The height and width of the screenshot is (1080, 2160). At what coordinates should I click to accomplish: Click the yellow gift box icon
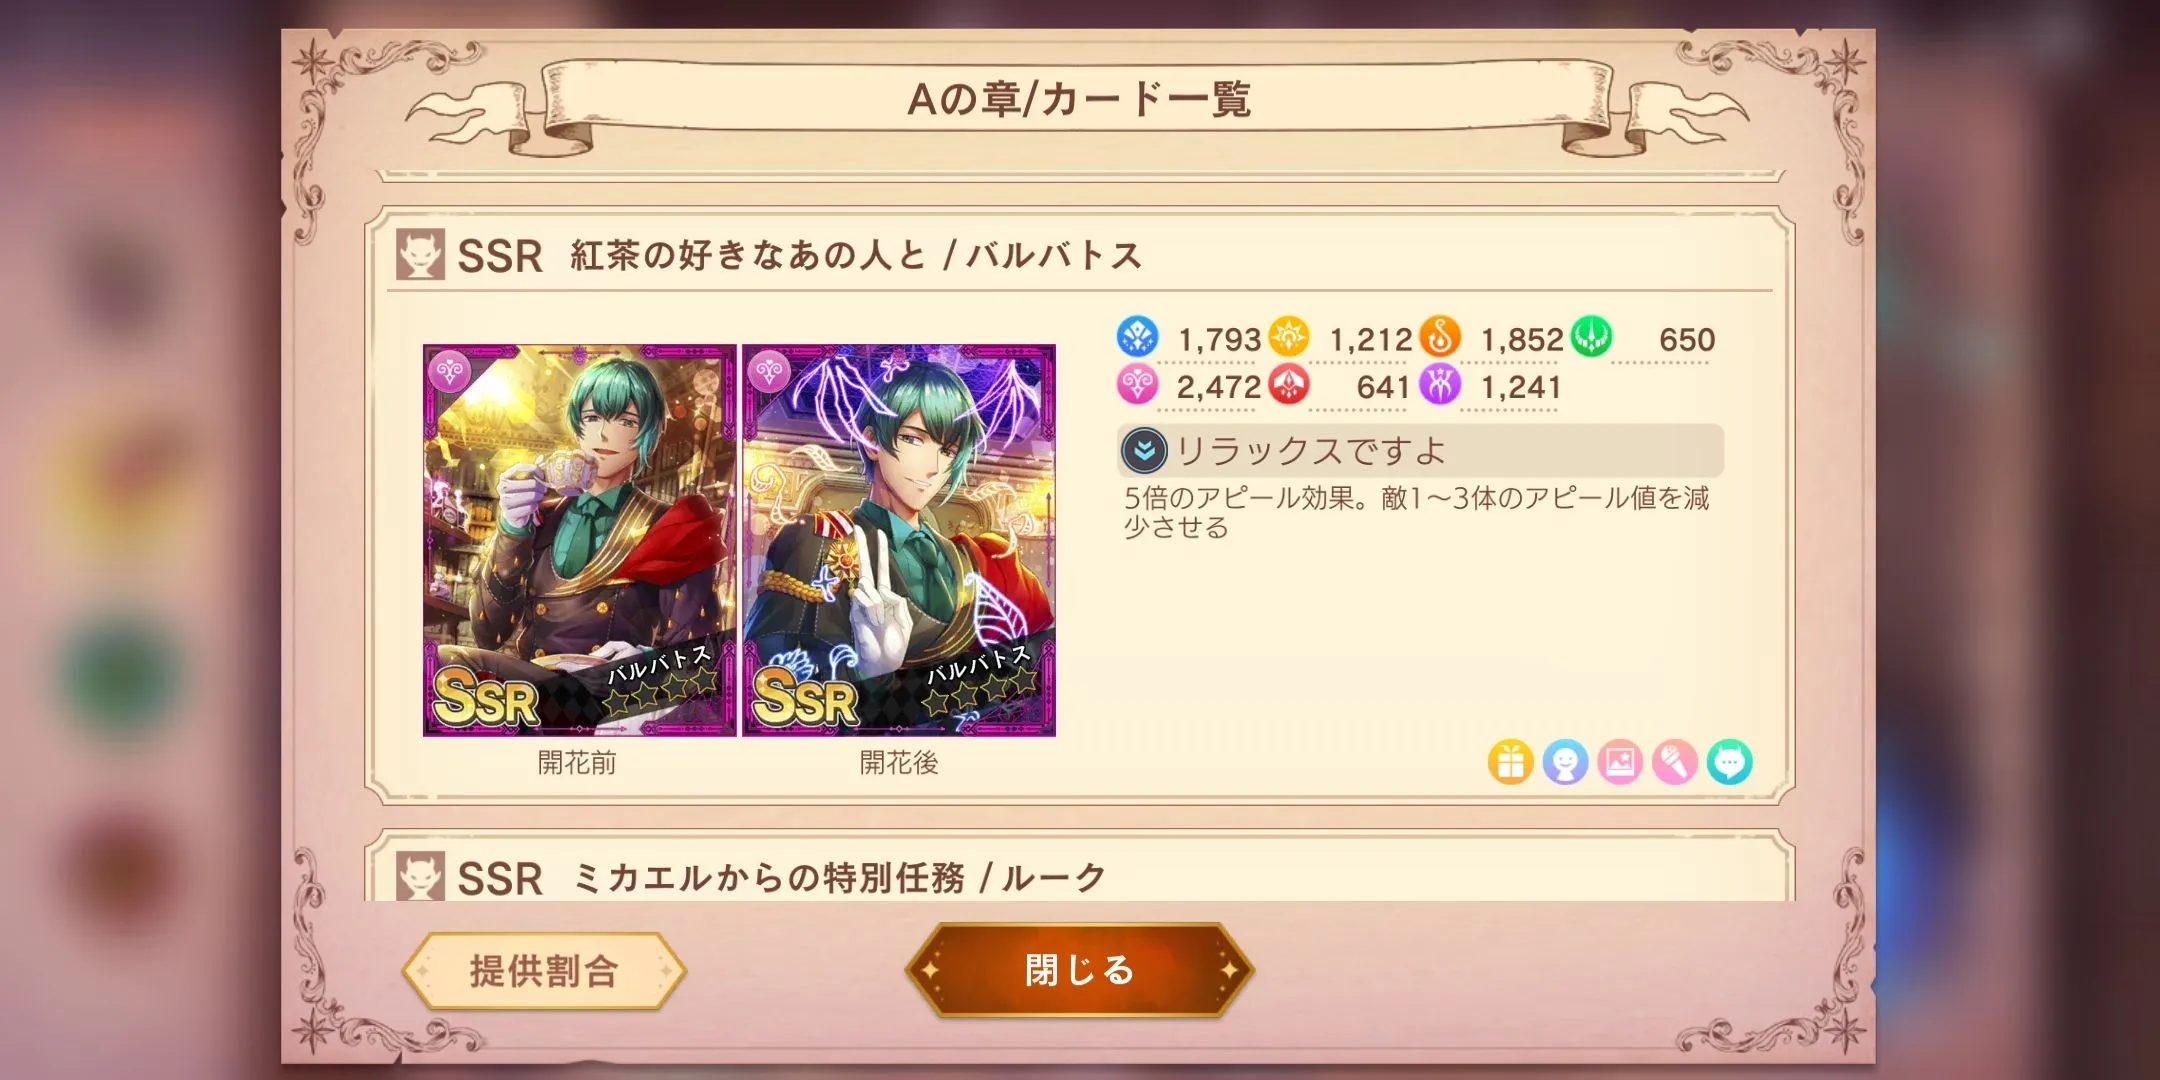[x=1510, y=763]
